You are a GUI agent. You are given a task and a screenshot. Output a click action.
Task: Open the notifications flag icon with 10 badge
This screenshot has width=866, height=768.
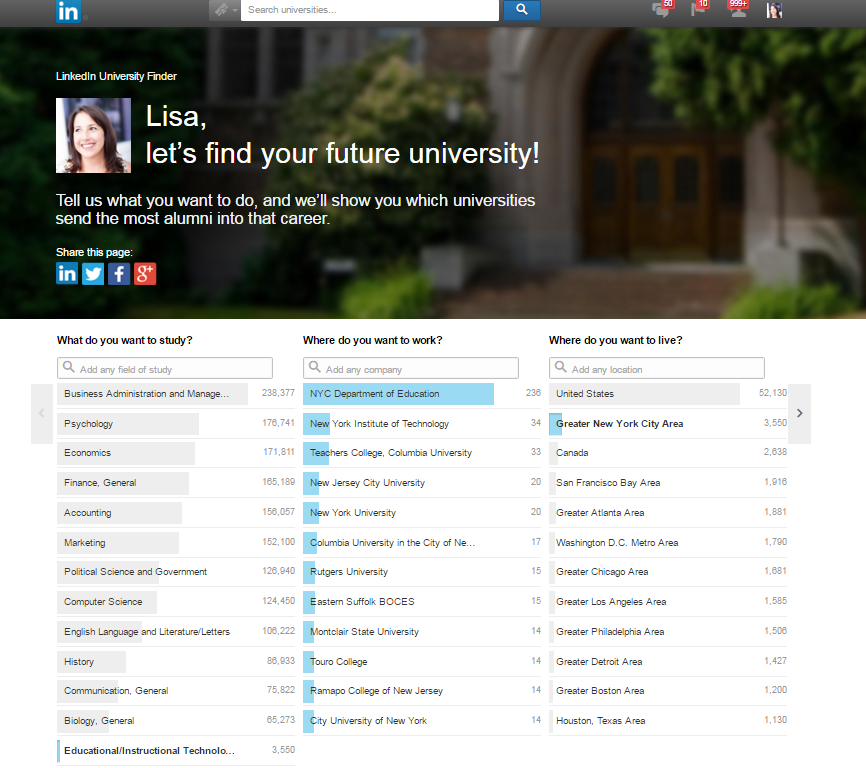coord(699,9)
